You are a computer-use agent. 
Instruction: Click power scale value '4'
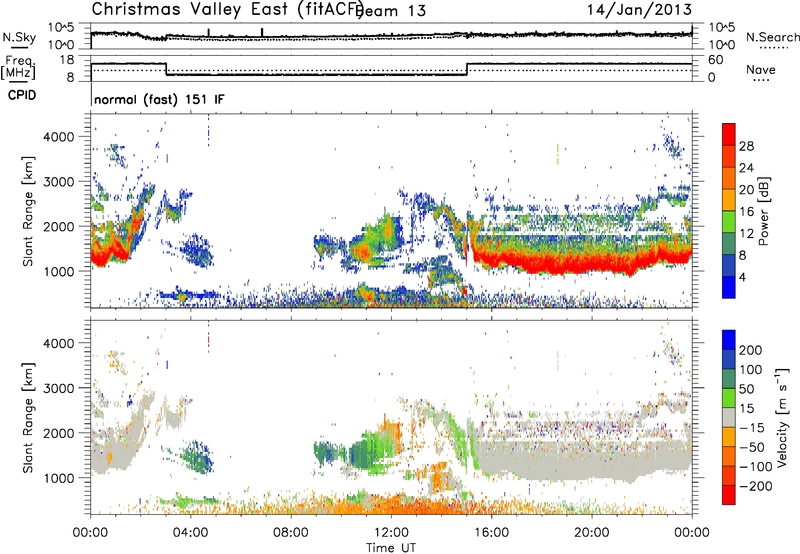coord(743,277)
